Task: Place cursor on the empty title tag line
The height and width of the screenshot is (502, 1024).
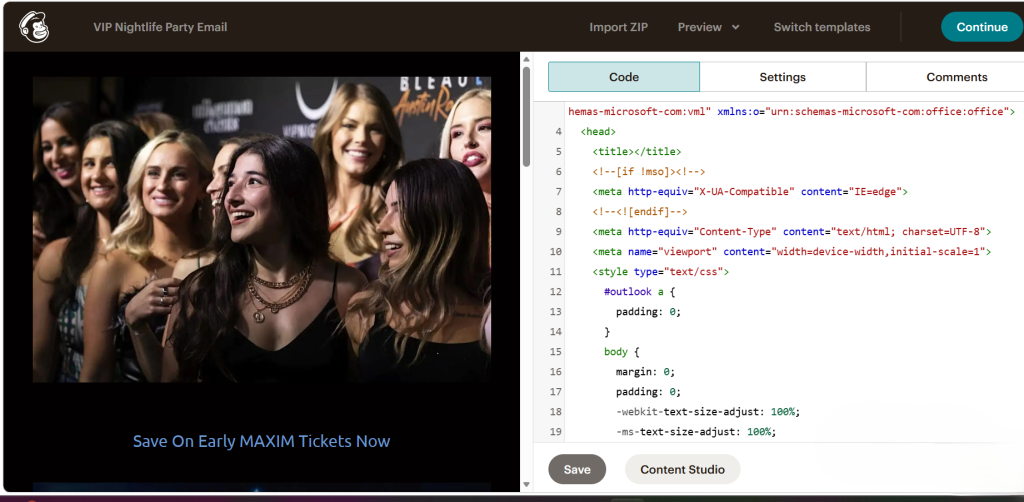Action: coord(636,151)
